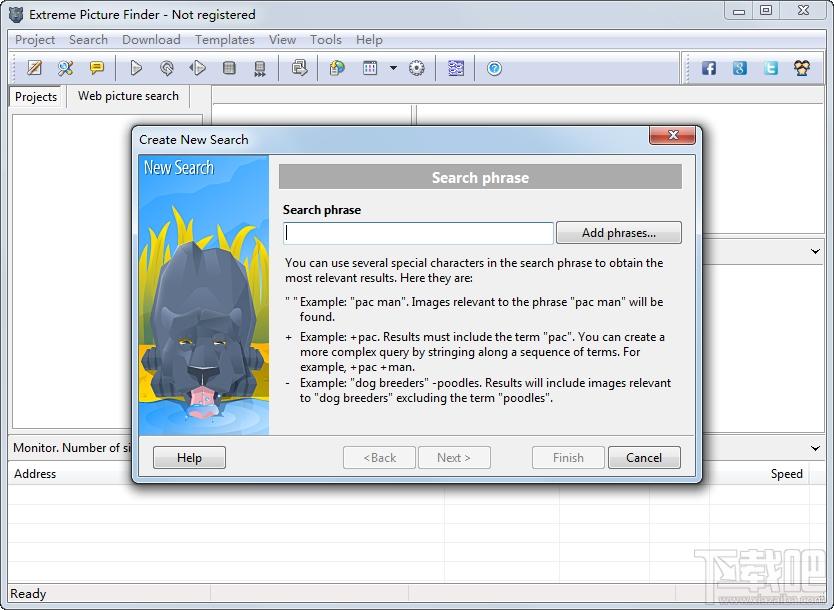Open the dropdown arrow beside calendar icon

coord(393,68)
